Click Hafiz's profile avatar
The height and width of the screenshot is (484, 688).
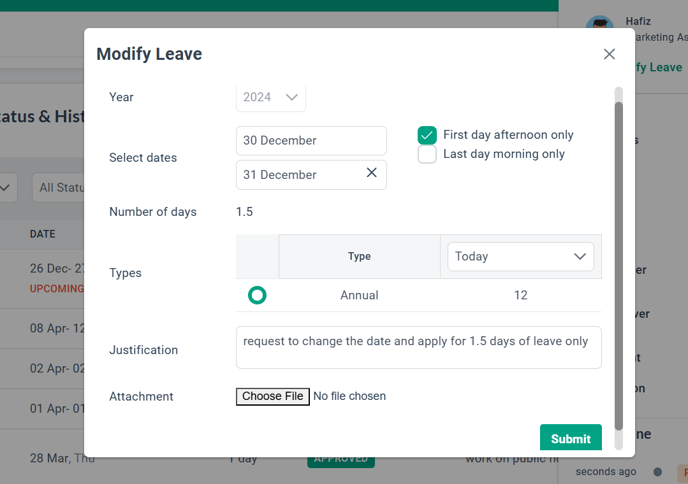pyautogui.click(x=599, y=22)
